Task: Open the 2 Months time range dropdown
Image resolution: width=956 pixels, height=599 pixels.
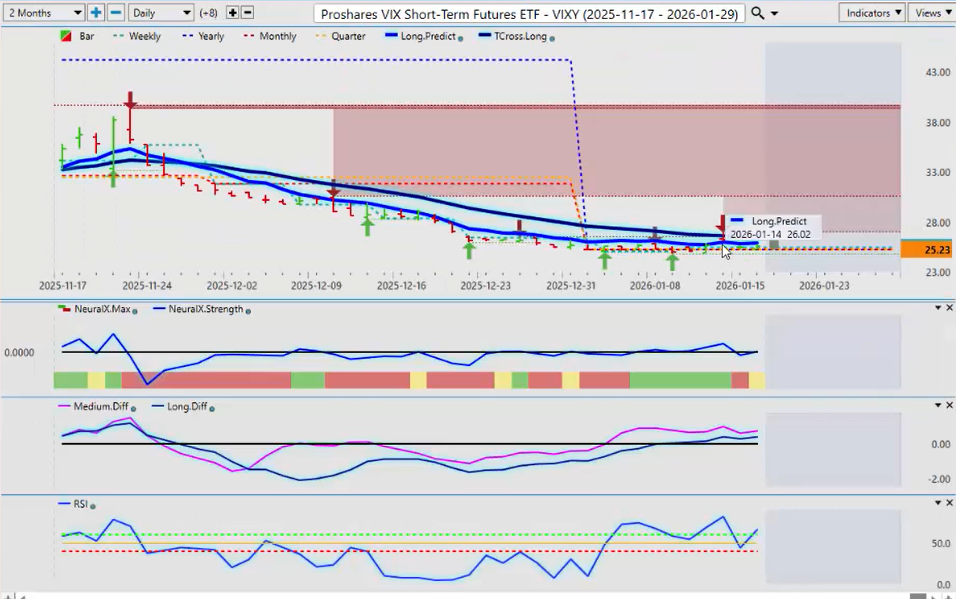Action: [x=43, y=13]
